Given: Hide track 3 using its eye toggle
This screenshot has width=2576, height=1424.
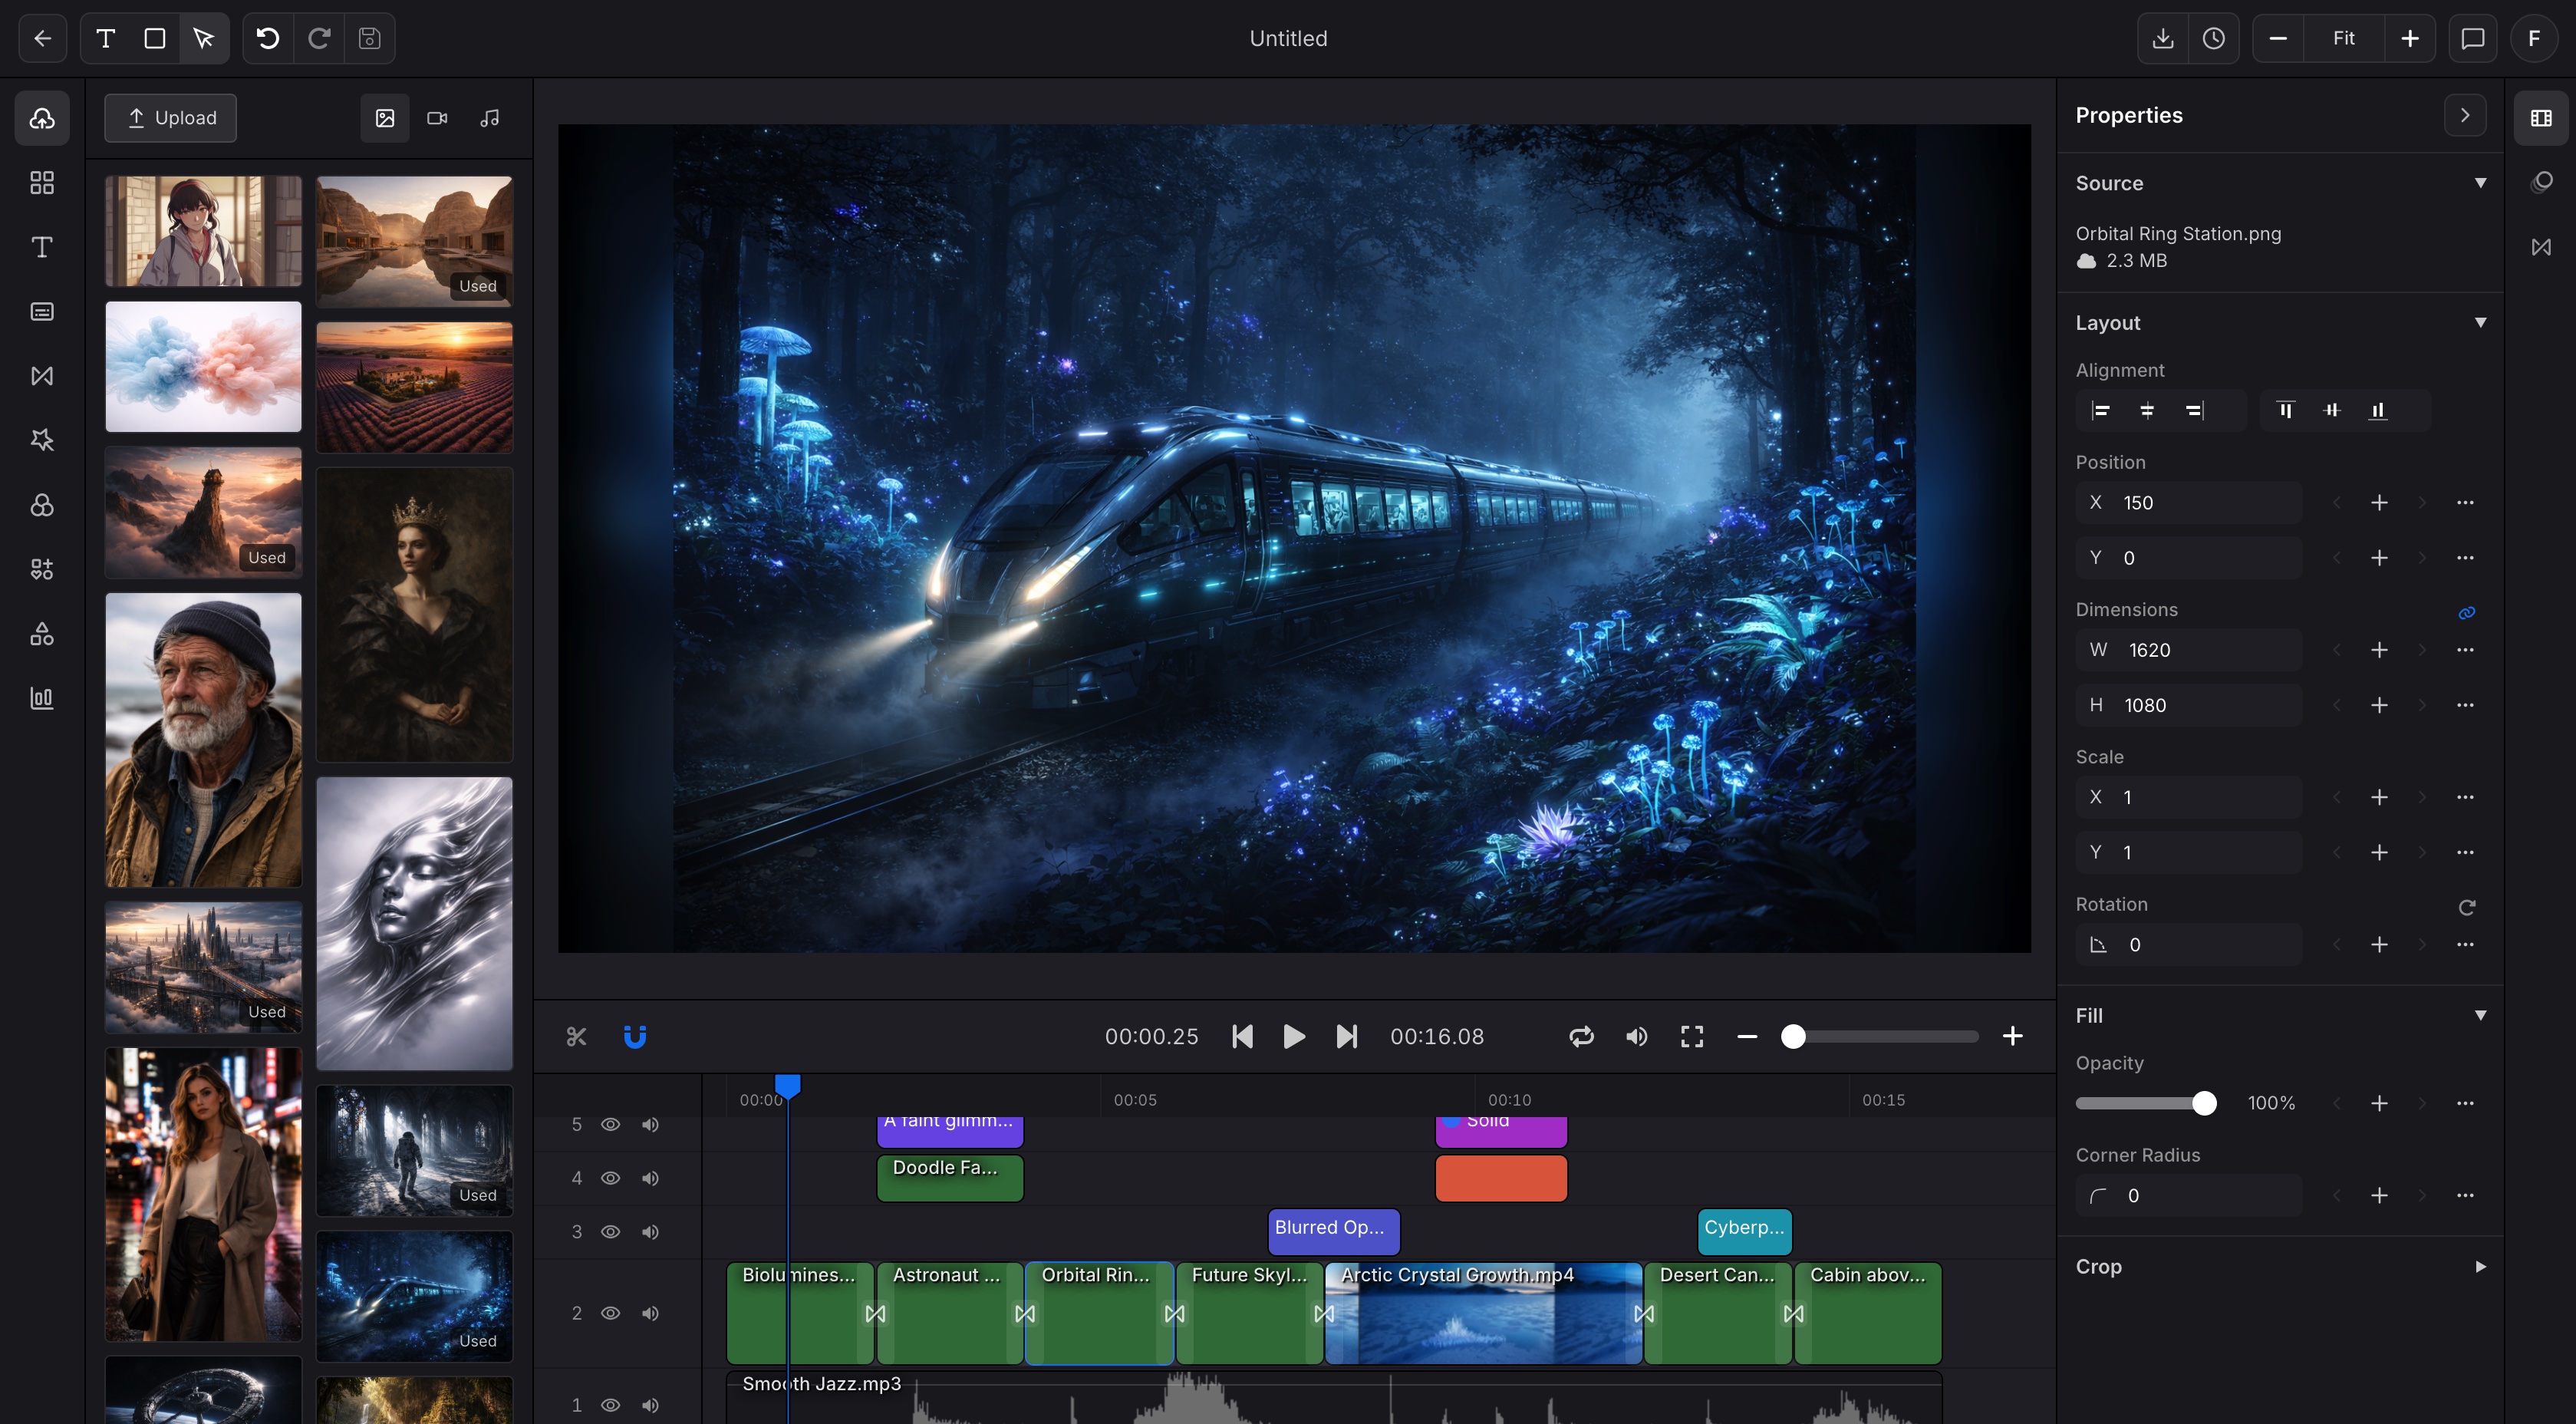Looking at the screenshot, I should [x=611, y=1231].
